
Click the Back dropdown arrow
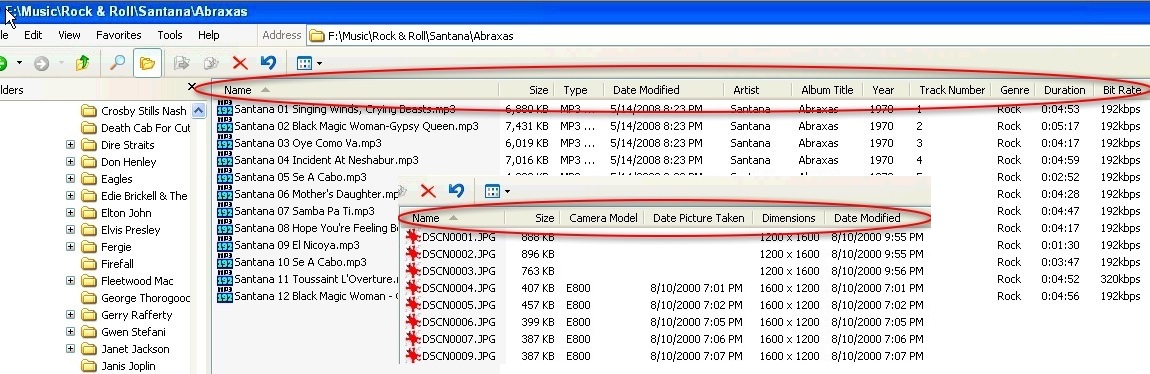tap(20, 64)
